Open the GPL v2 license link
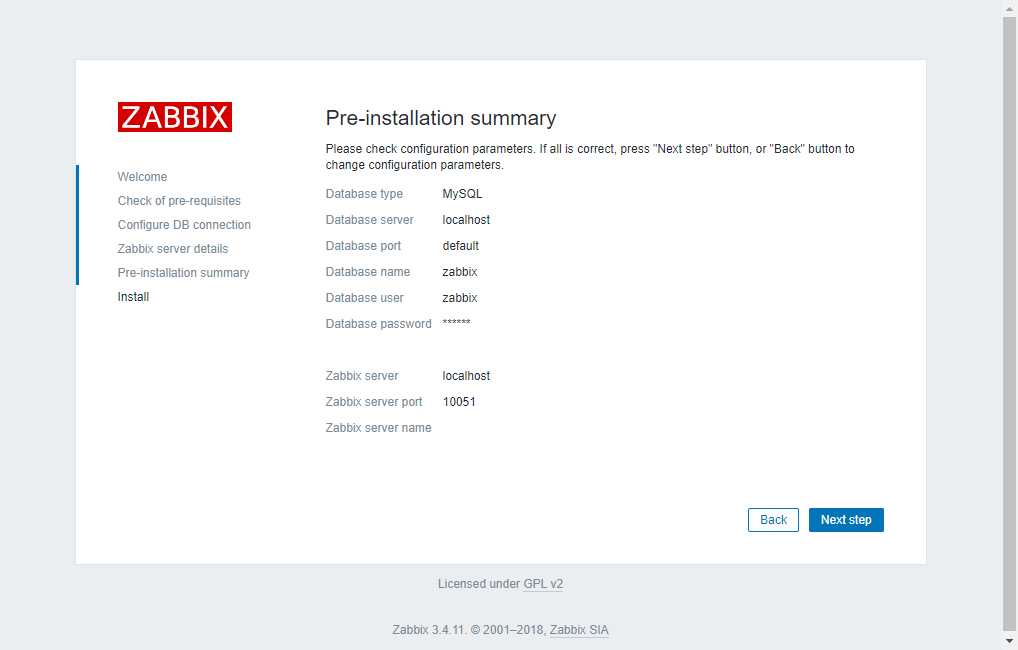The image size is (1018, 650). [543, 584]
